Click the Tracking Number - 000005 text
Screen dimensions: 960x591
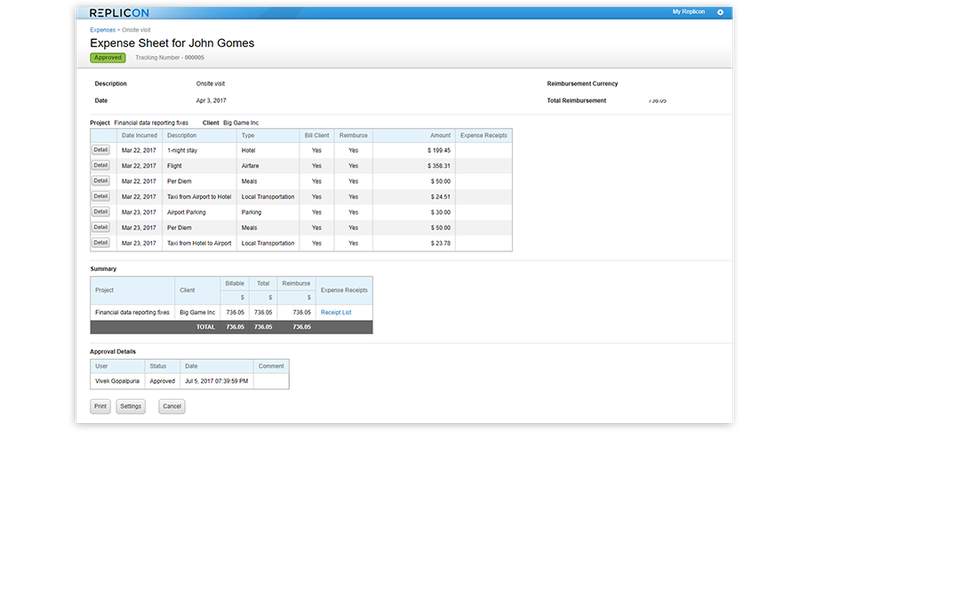pos(170,58)
